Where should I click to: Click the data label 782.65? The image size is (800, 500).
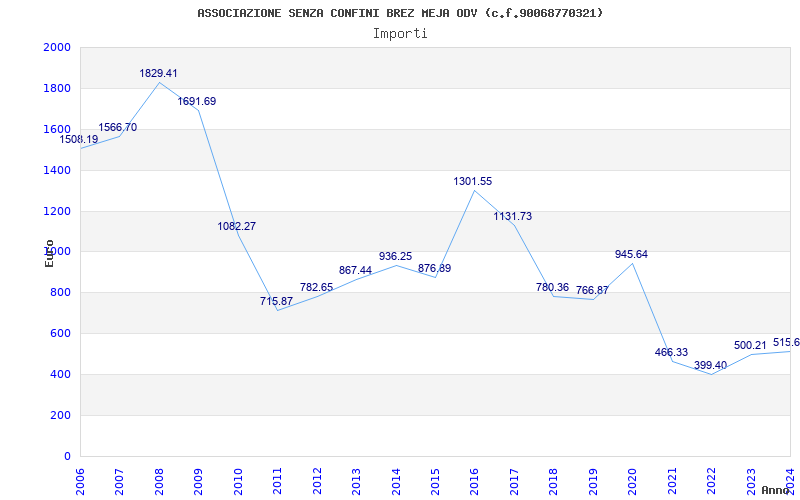(x=316, y=287)
